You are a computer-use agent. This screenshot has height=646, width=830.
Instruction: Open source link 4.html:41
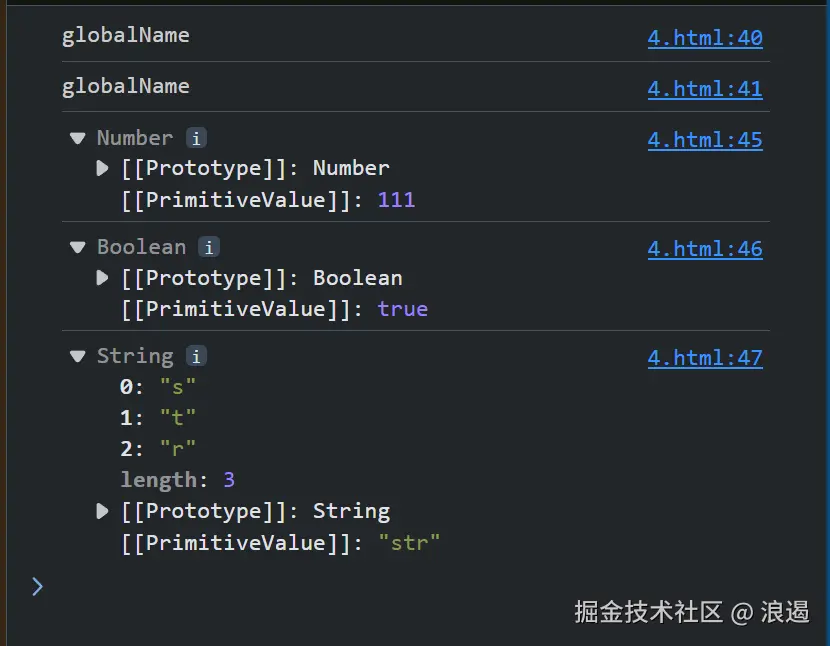704,89
